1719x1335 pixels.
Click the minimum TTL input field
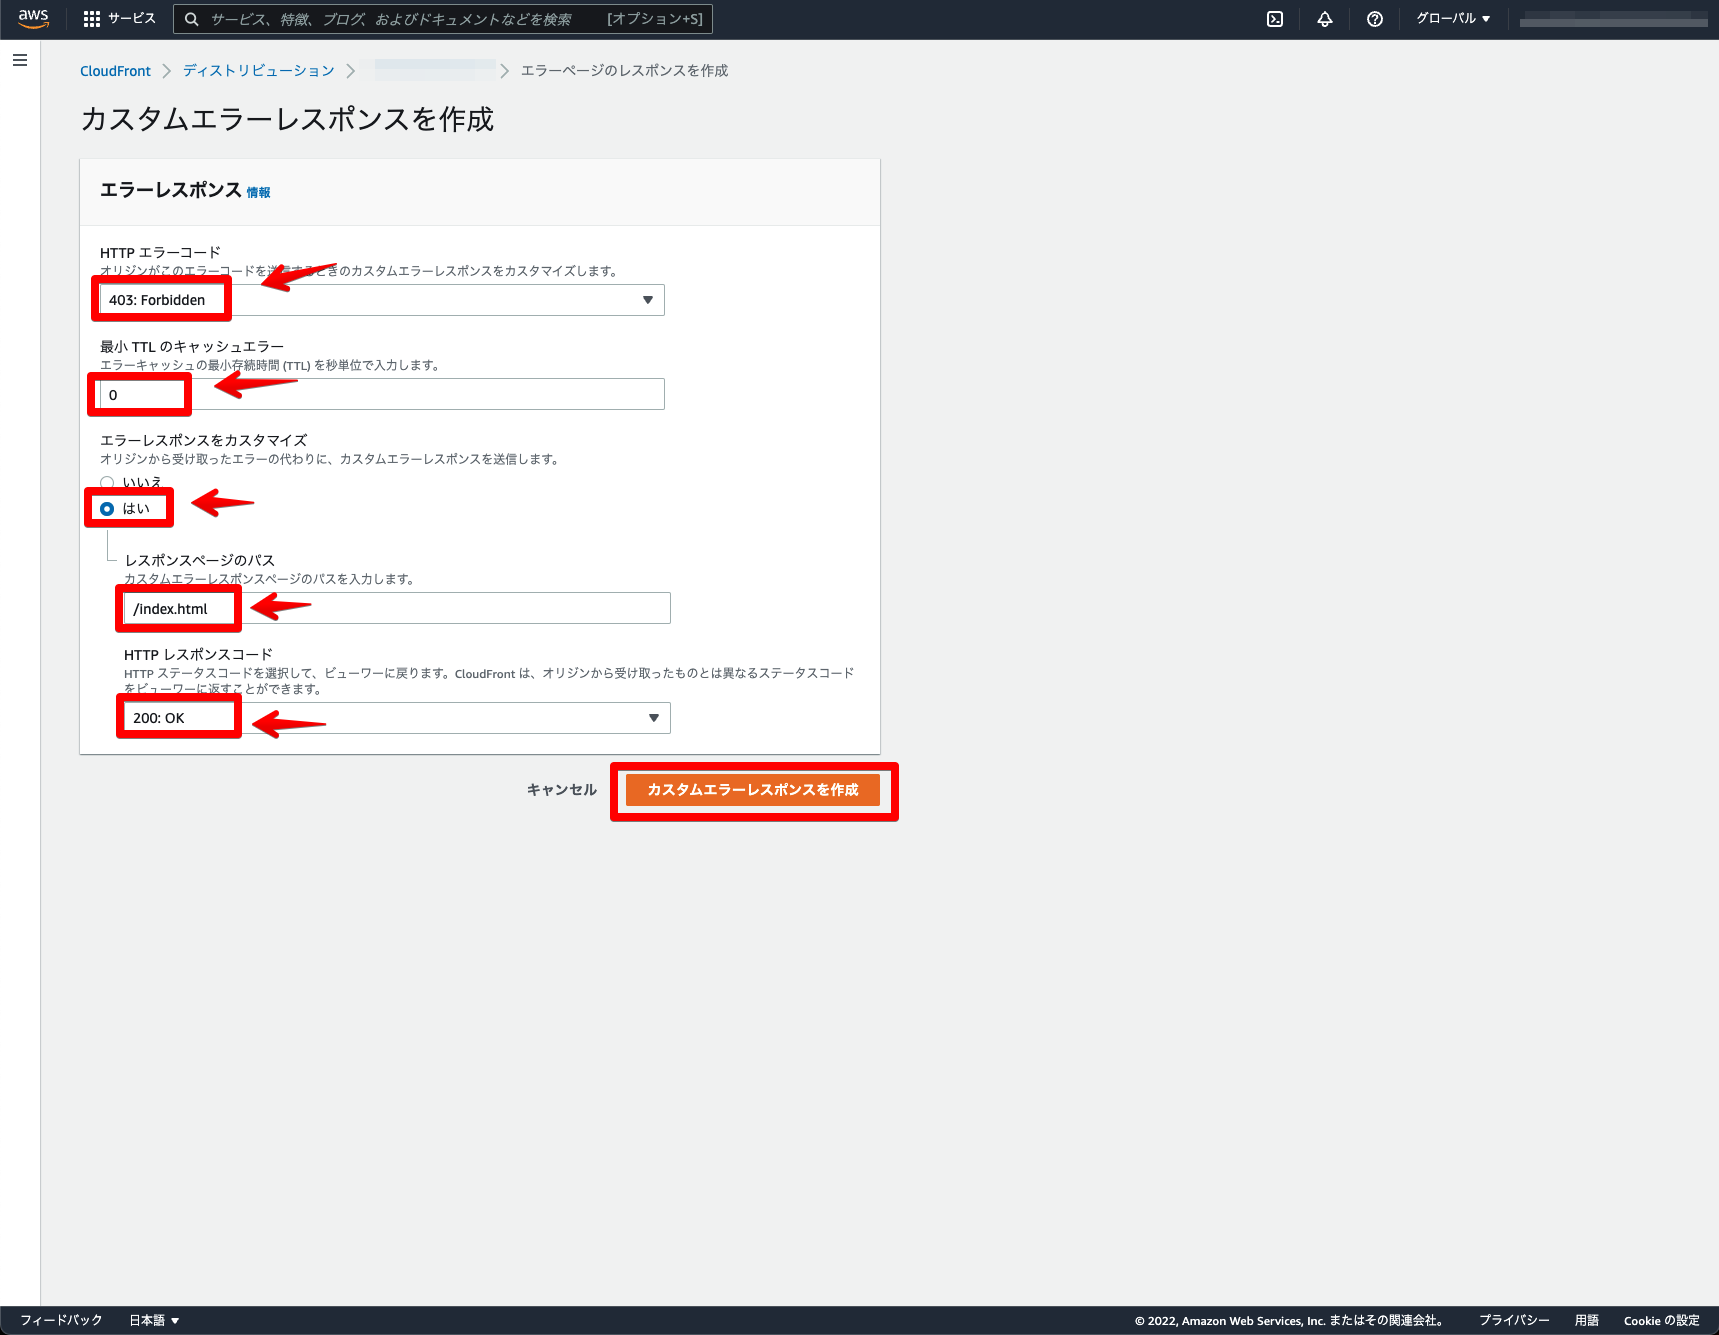pos(382,394)
